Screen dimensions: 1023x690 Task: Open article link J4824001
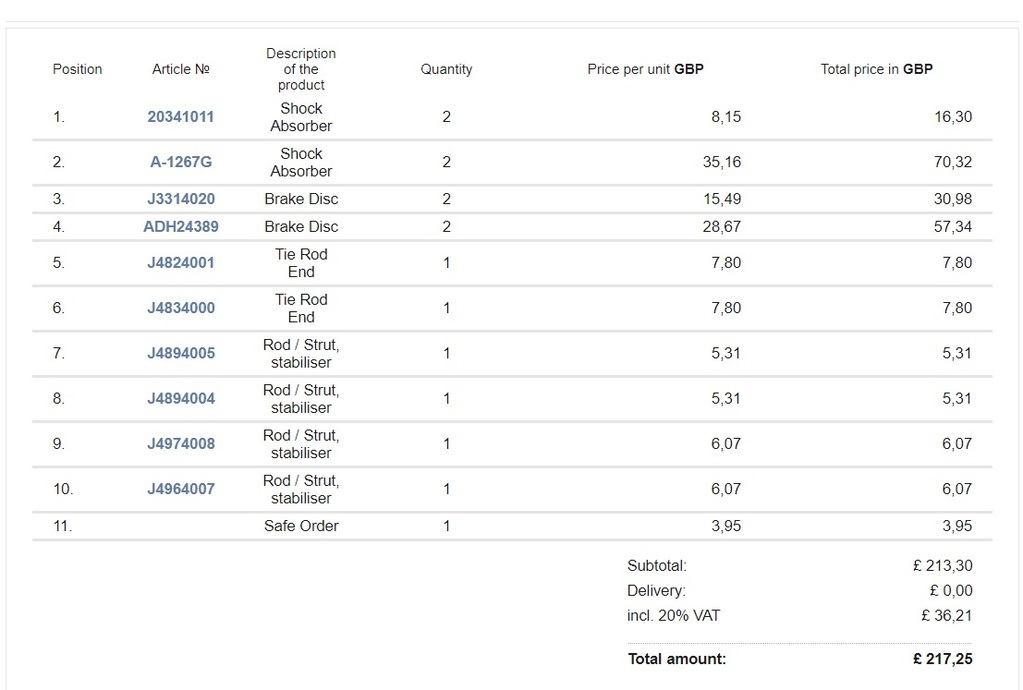tap(181, 263)
